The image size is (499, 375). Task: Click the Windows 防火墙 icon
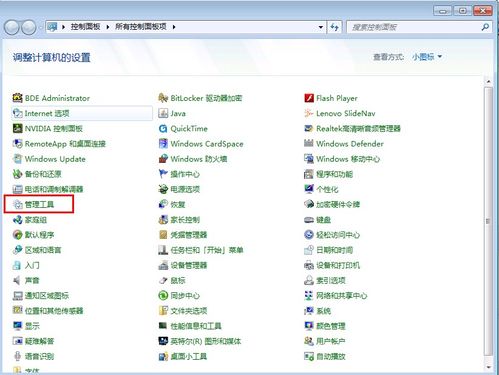(163, 159)
